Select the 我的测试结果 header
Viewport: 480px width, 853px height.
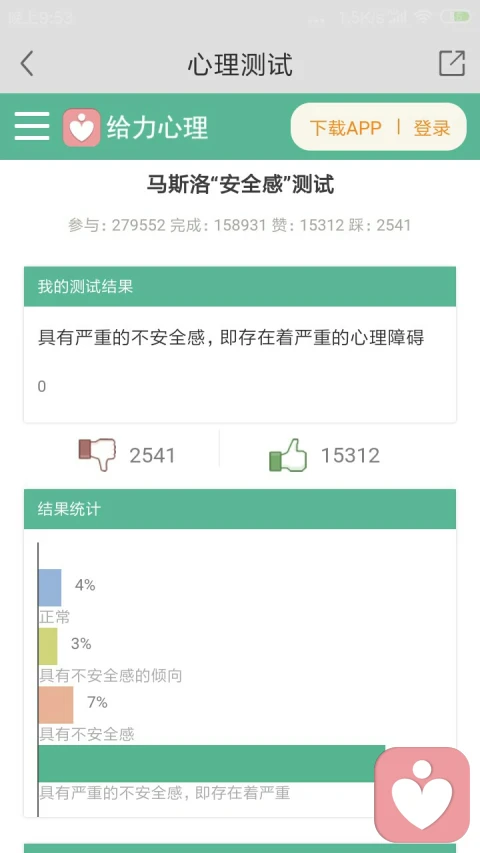coord(240,287)
